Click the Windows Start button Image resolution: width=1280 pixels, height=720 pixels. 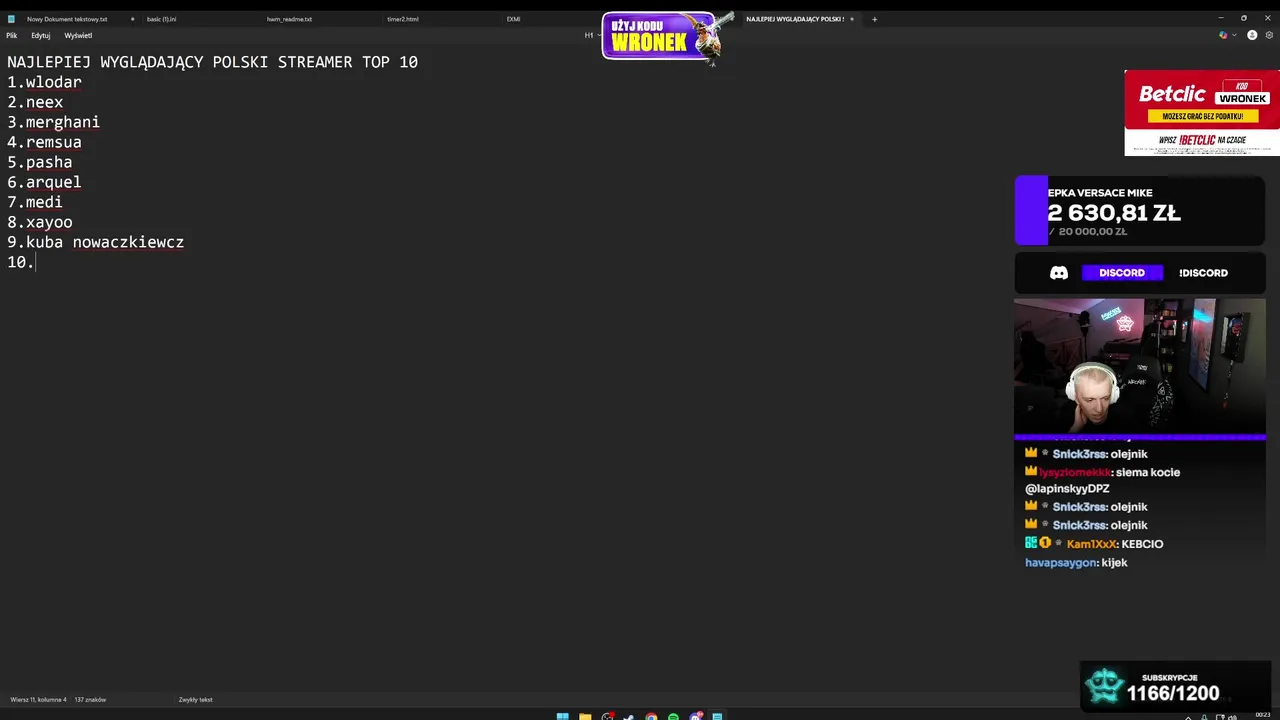pyautogui.click(x=562, y=716)
